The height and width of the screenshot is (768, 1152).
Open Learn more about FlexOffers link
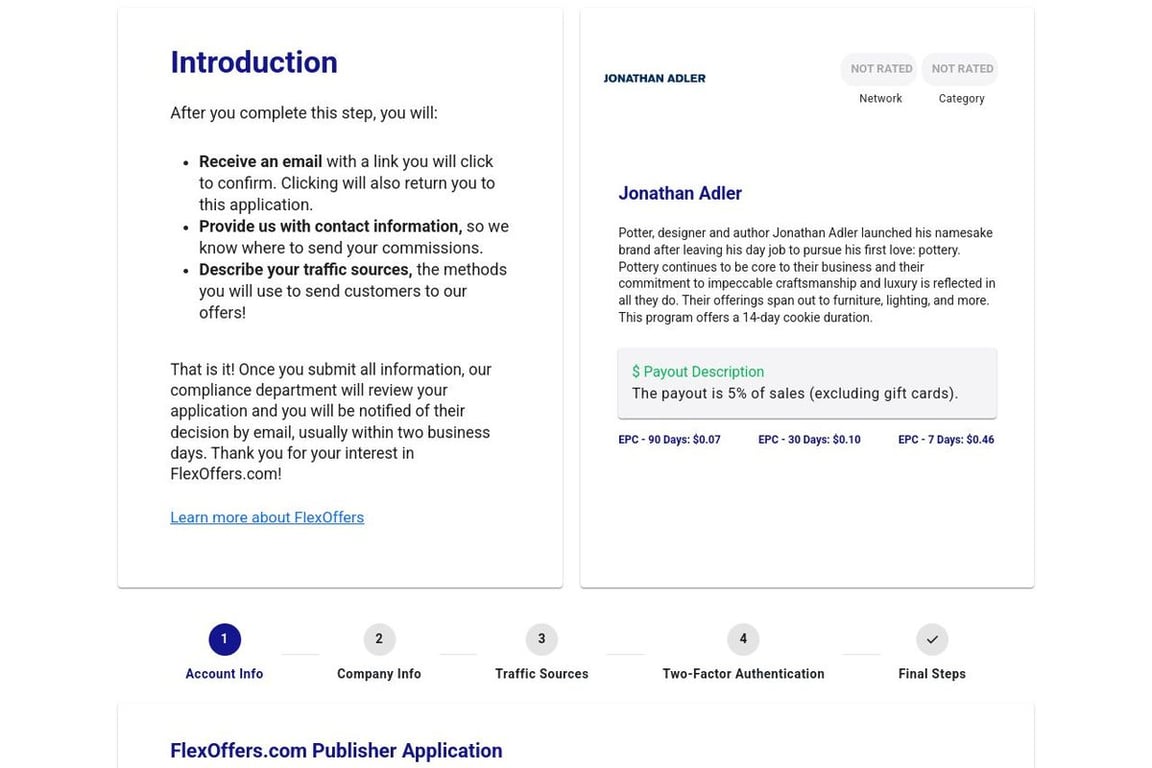[267, 517]
